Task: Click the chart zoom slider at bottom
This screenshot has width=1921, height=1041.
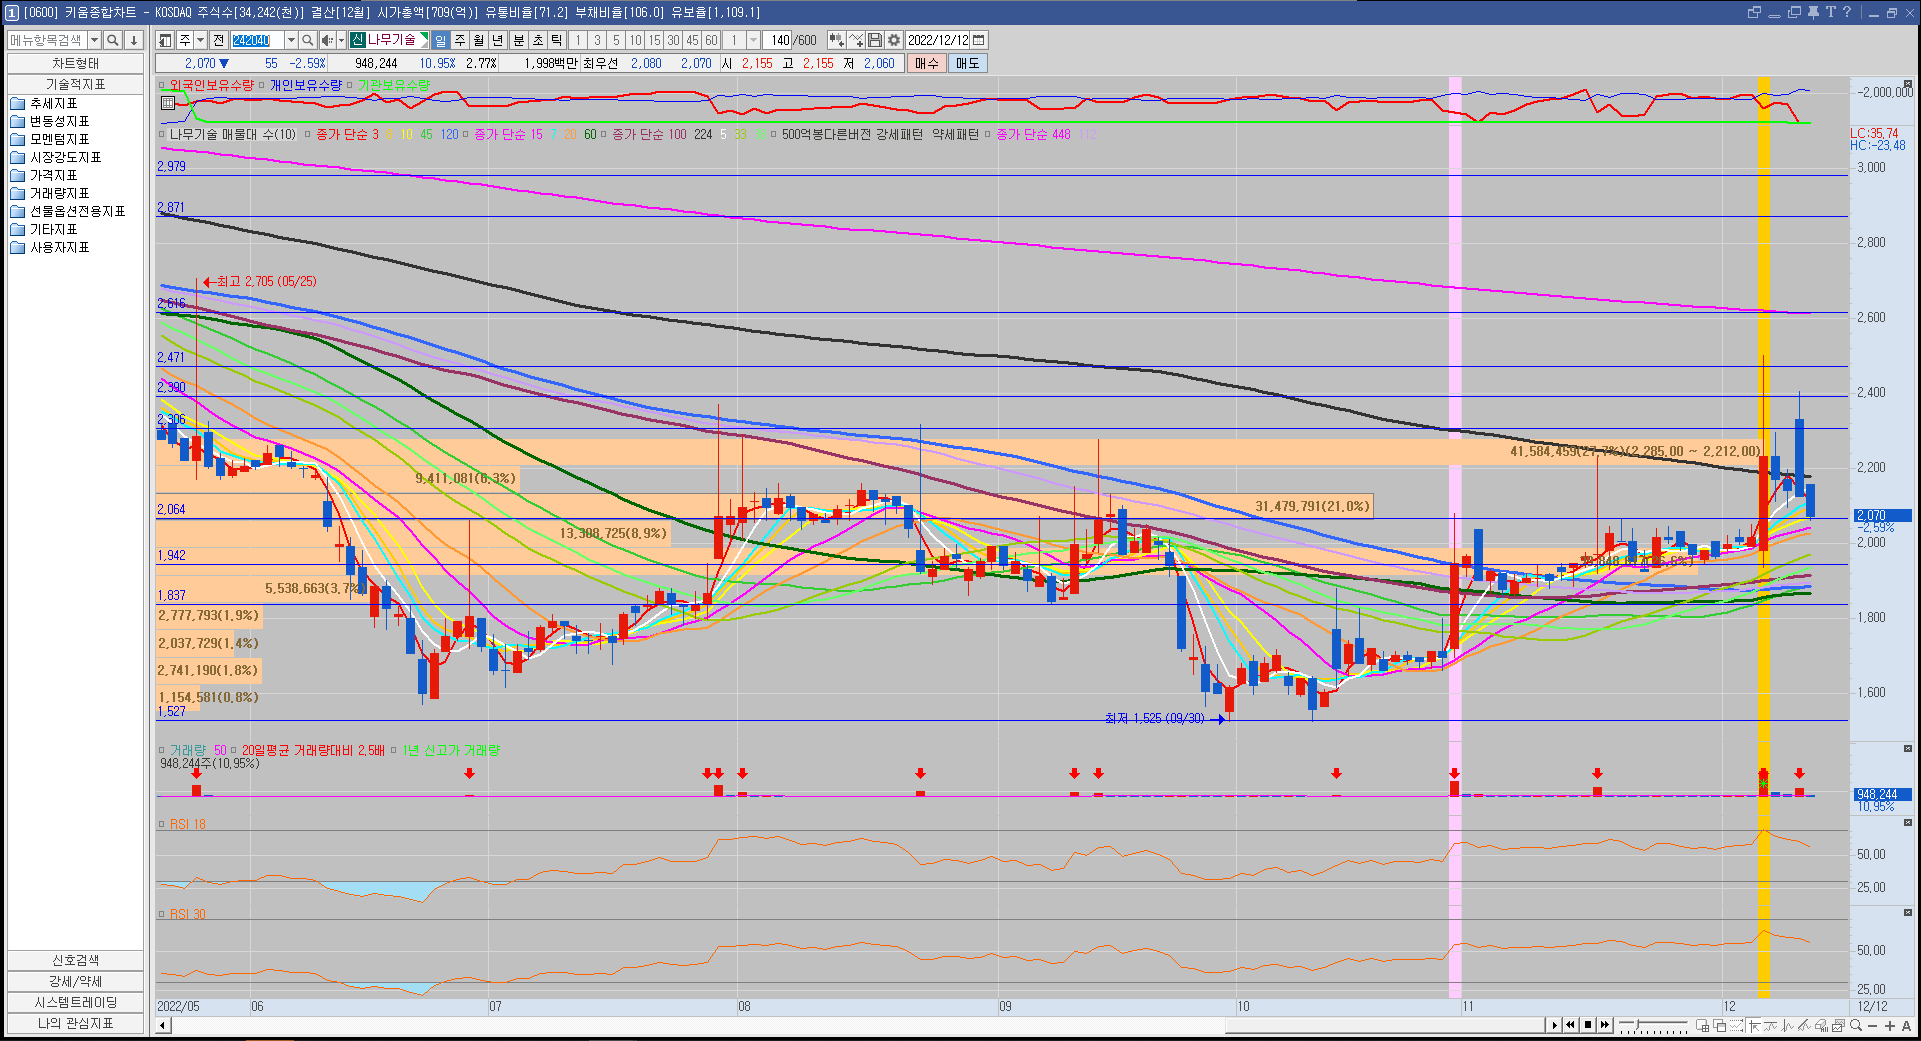Action: point(1653,1025)
